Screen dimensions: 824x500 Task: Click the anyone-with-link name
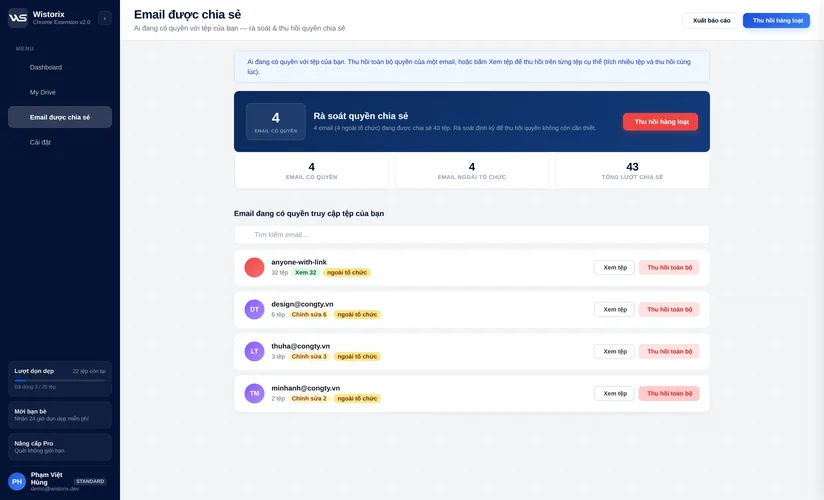(x=299, y=262)
